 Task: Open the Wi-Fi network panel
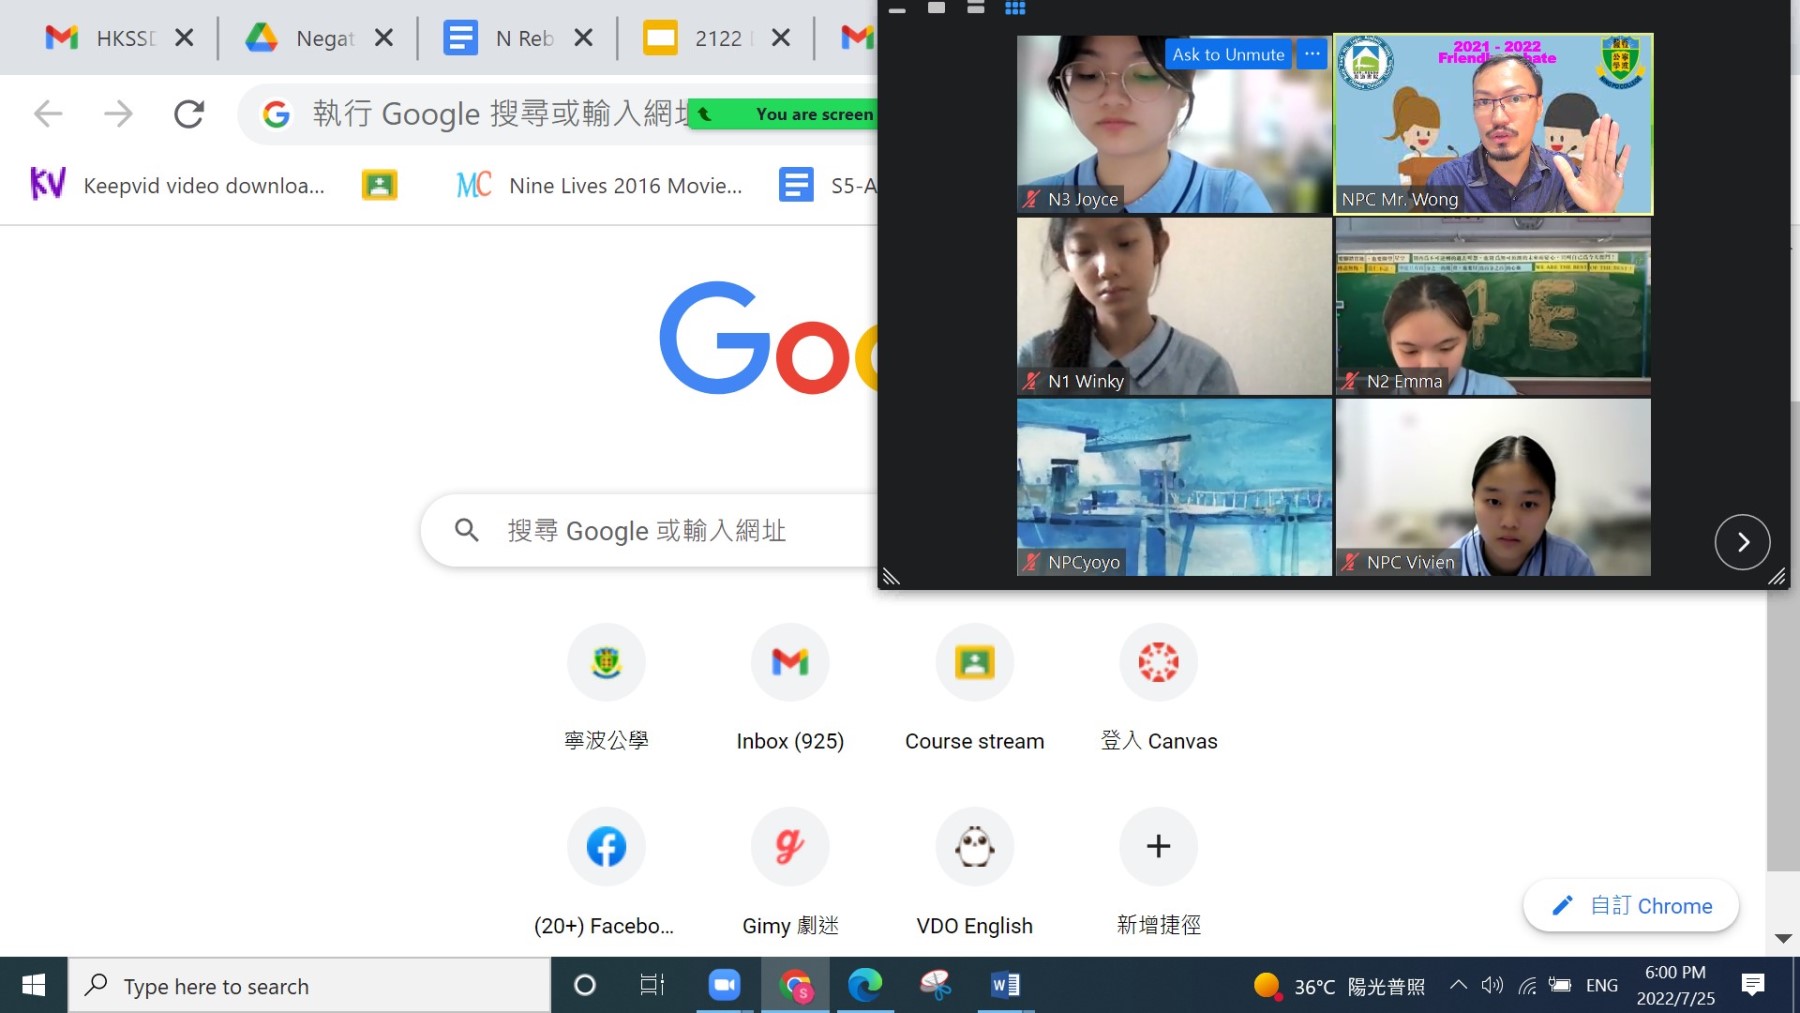tap(1527, 986)
